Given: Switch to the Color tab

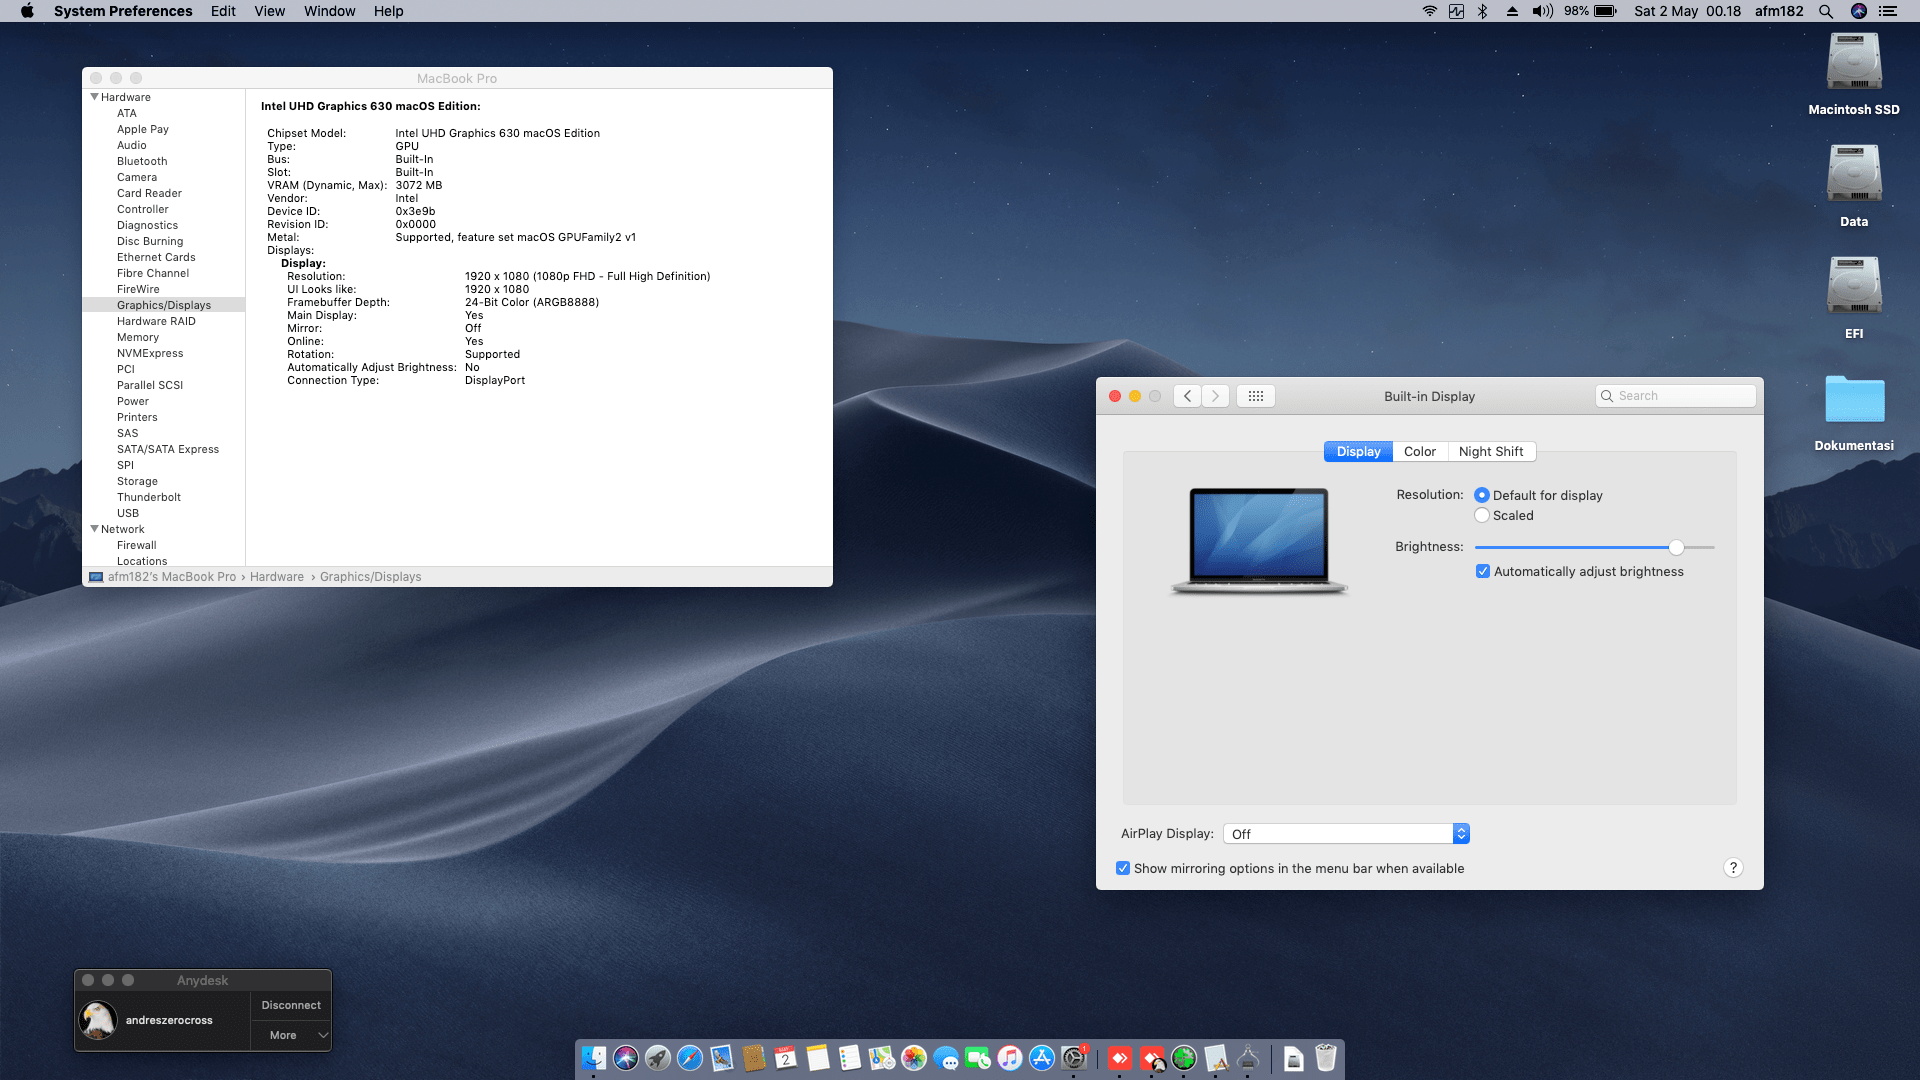Looking at the screenshot, I should click(x=1420, y=451).
